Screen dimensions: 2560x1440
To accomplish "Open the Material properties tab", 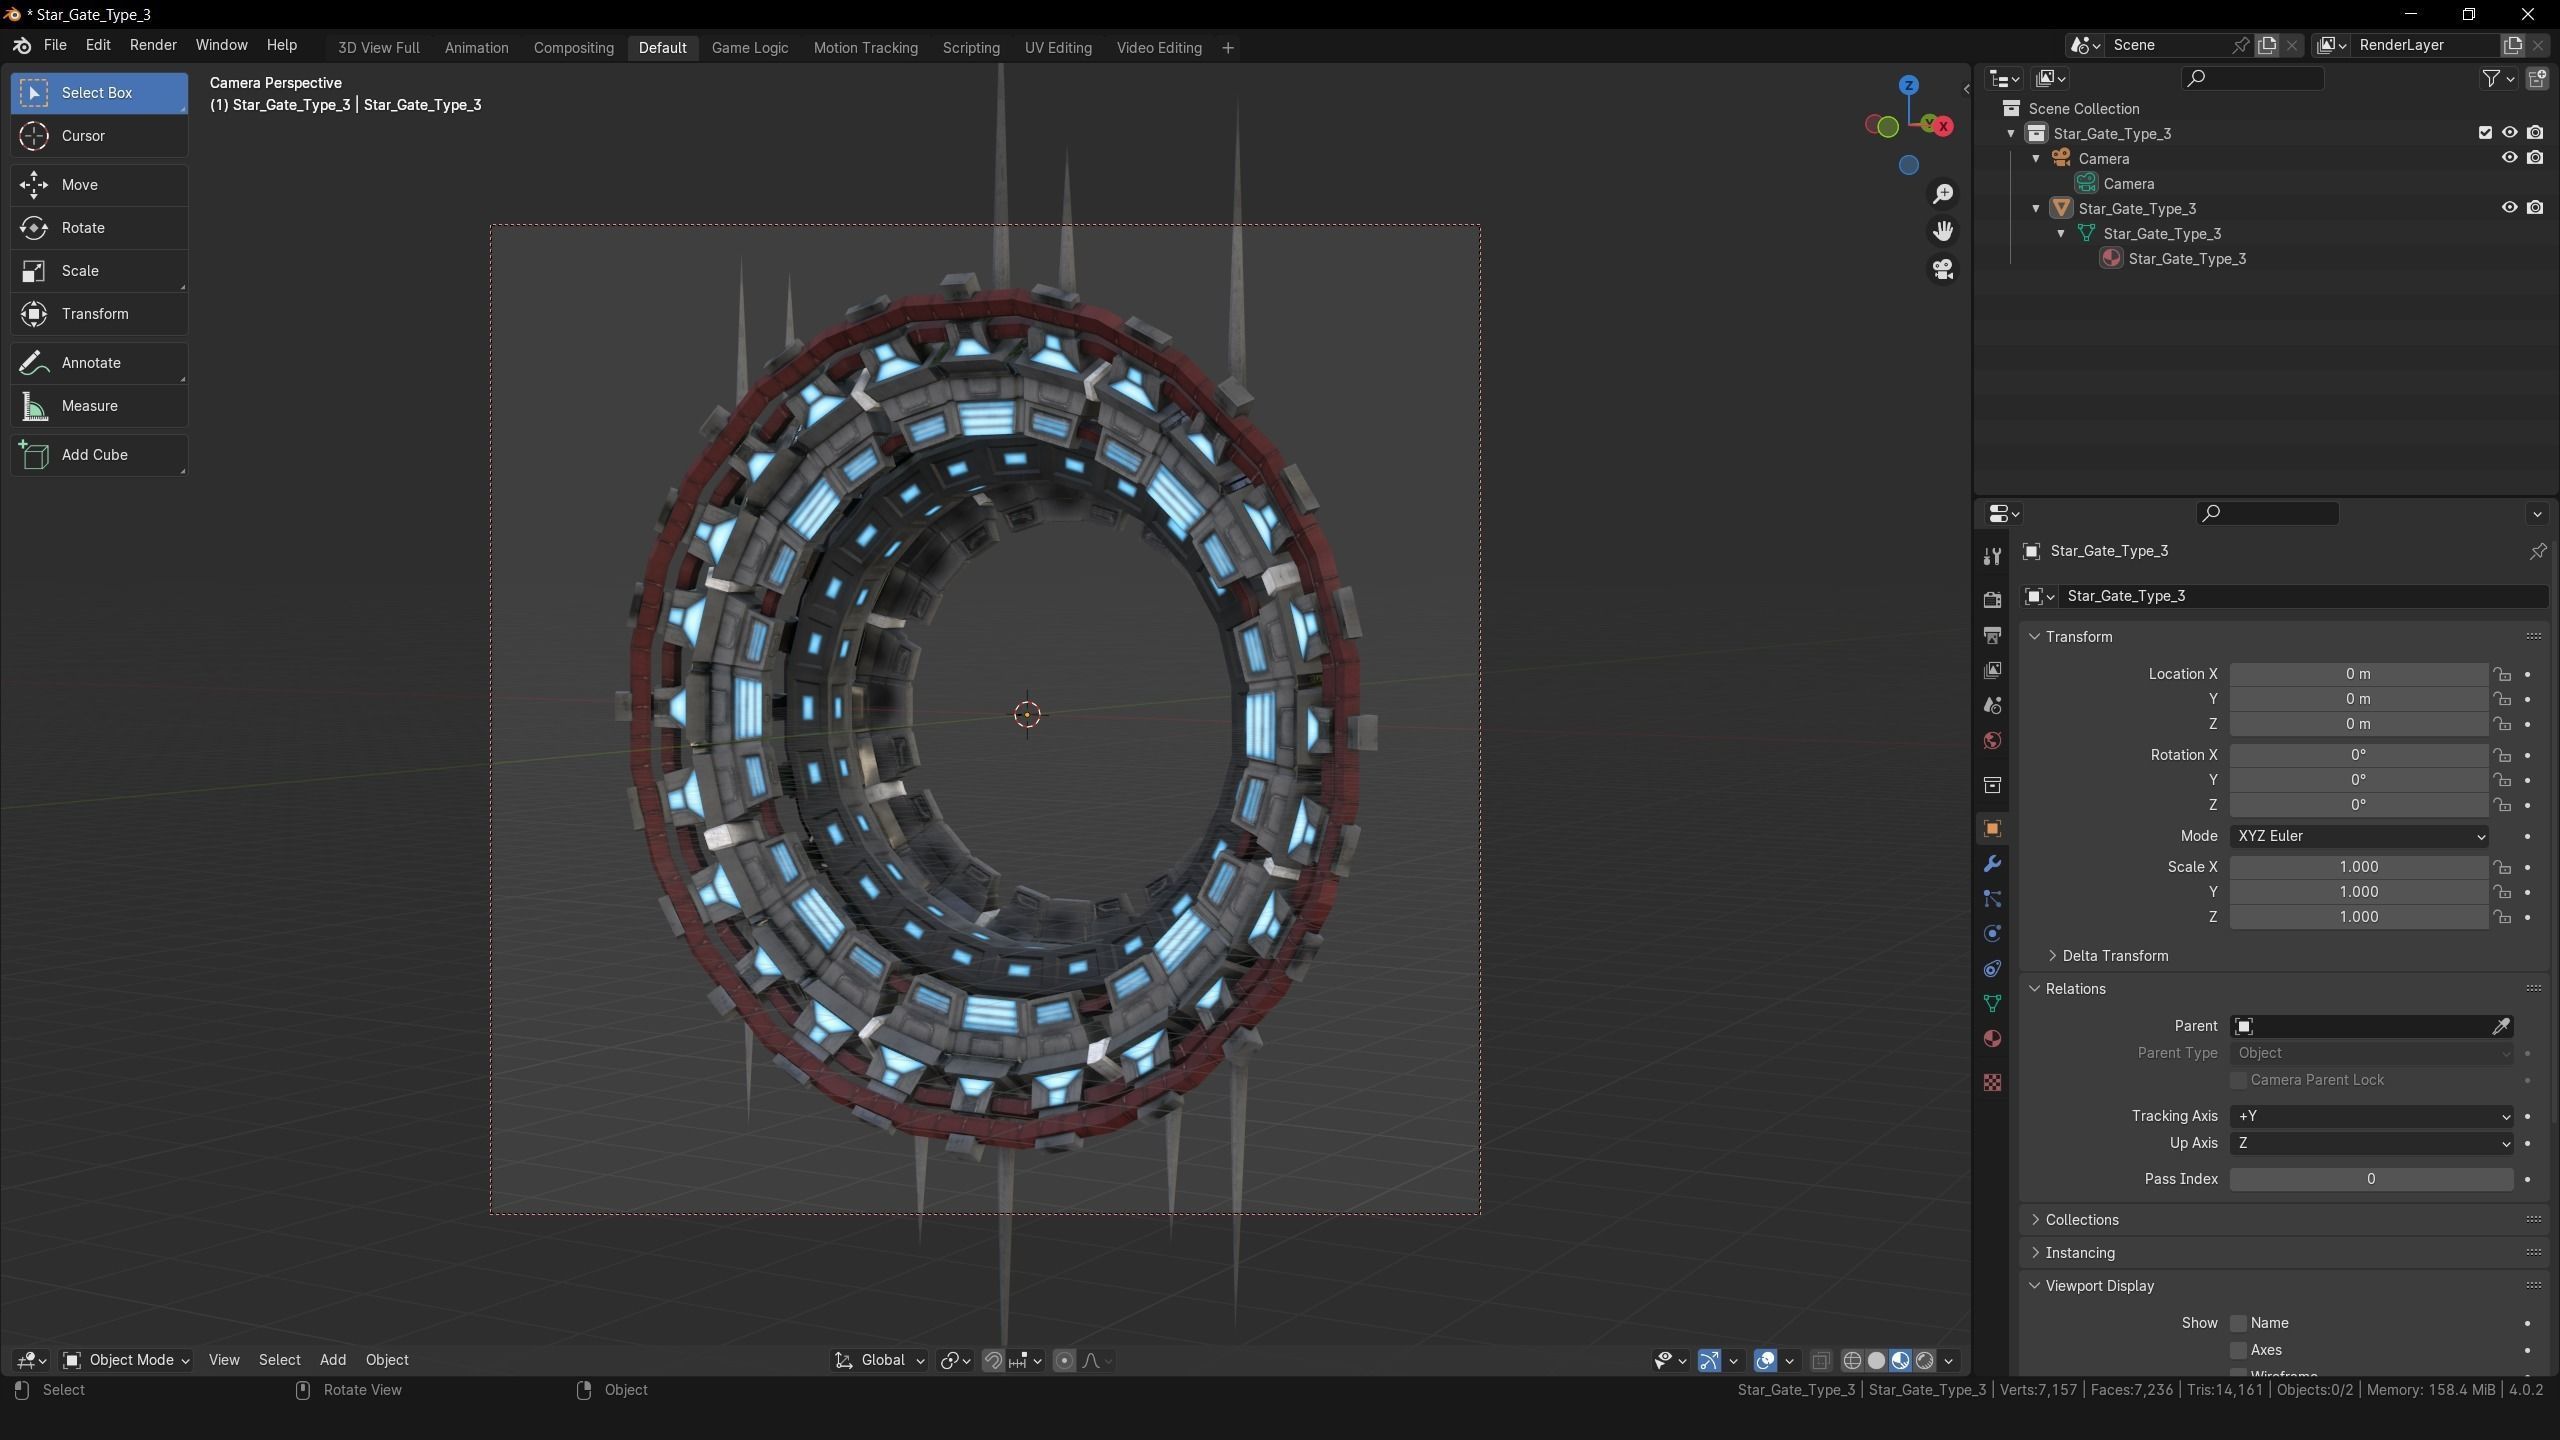I will pos(1992,1039).
